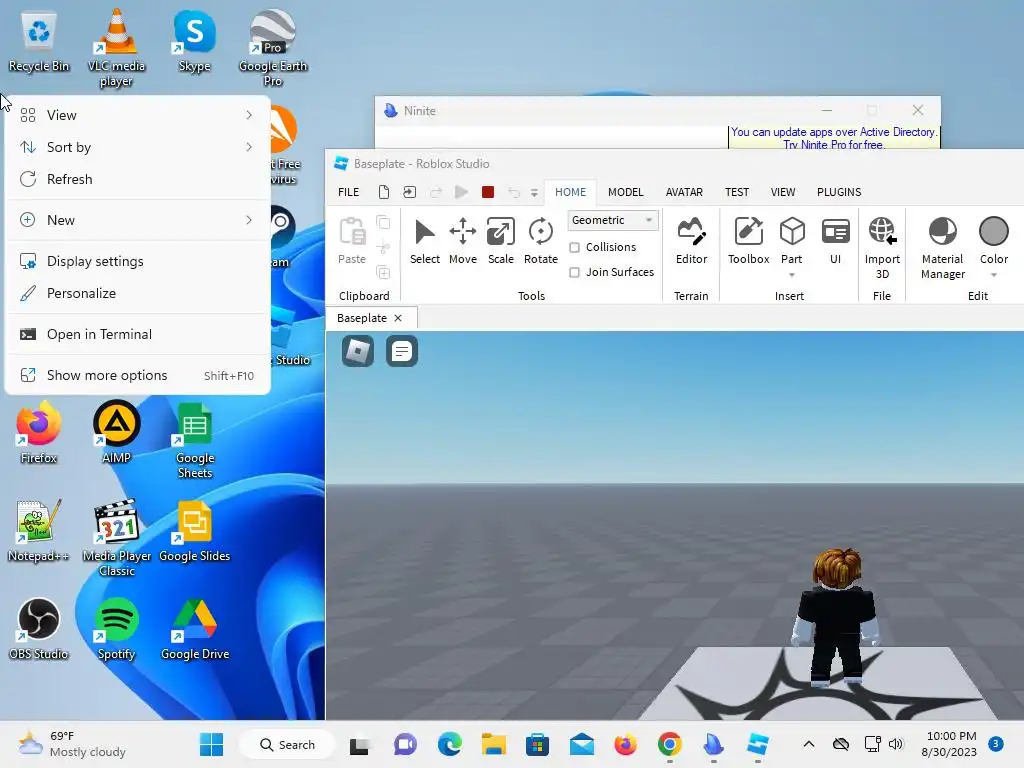Activate the Move tool
The image size is (1024, 768).
462,241
